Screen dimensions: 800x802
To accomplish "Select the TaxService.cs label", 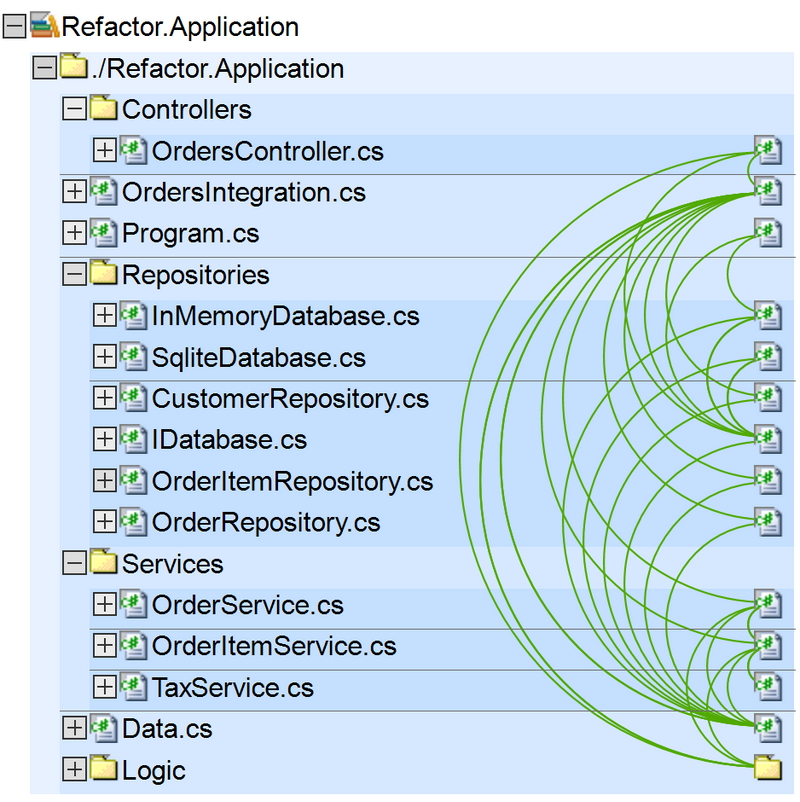I will tap(233, 687).
